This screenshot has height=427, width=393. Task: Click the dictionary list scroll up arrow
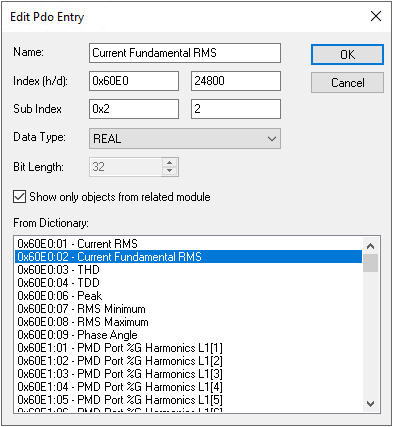point(370,246)
